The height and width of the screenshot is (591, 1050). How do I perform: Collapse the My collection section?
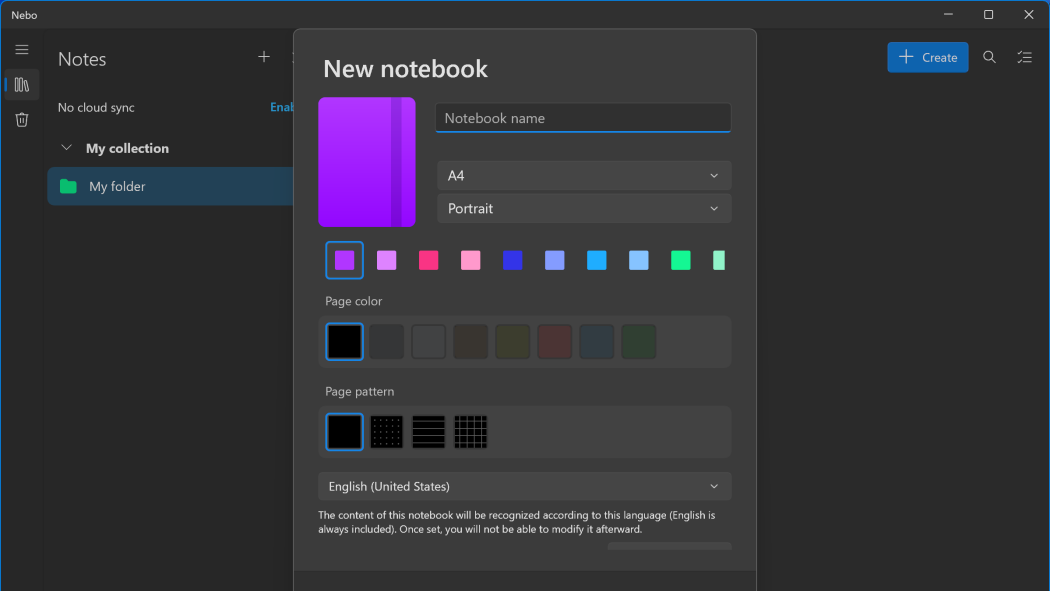(x=67, y=148)
